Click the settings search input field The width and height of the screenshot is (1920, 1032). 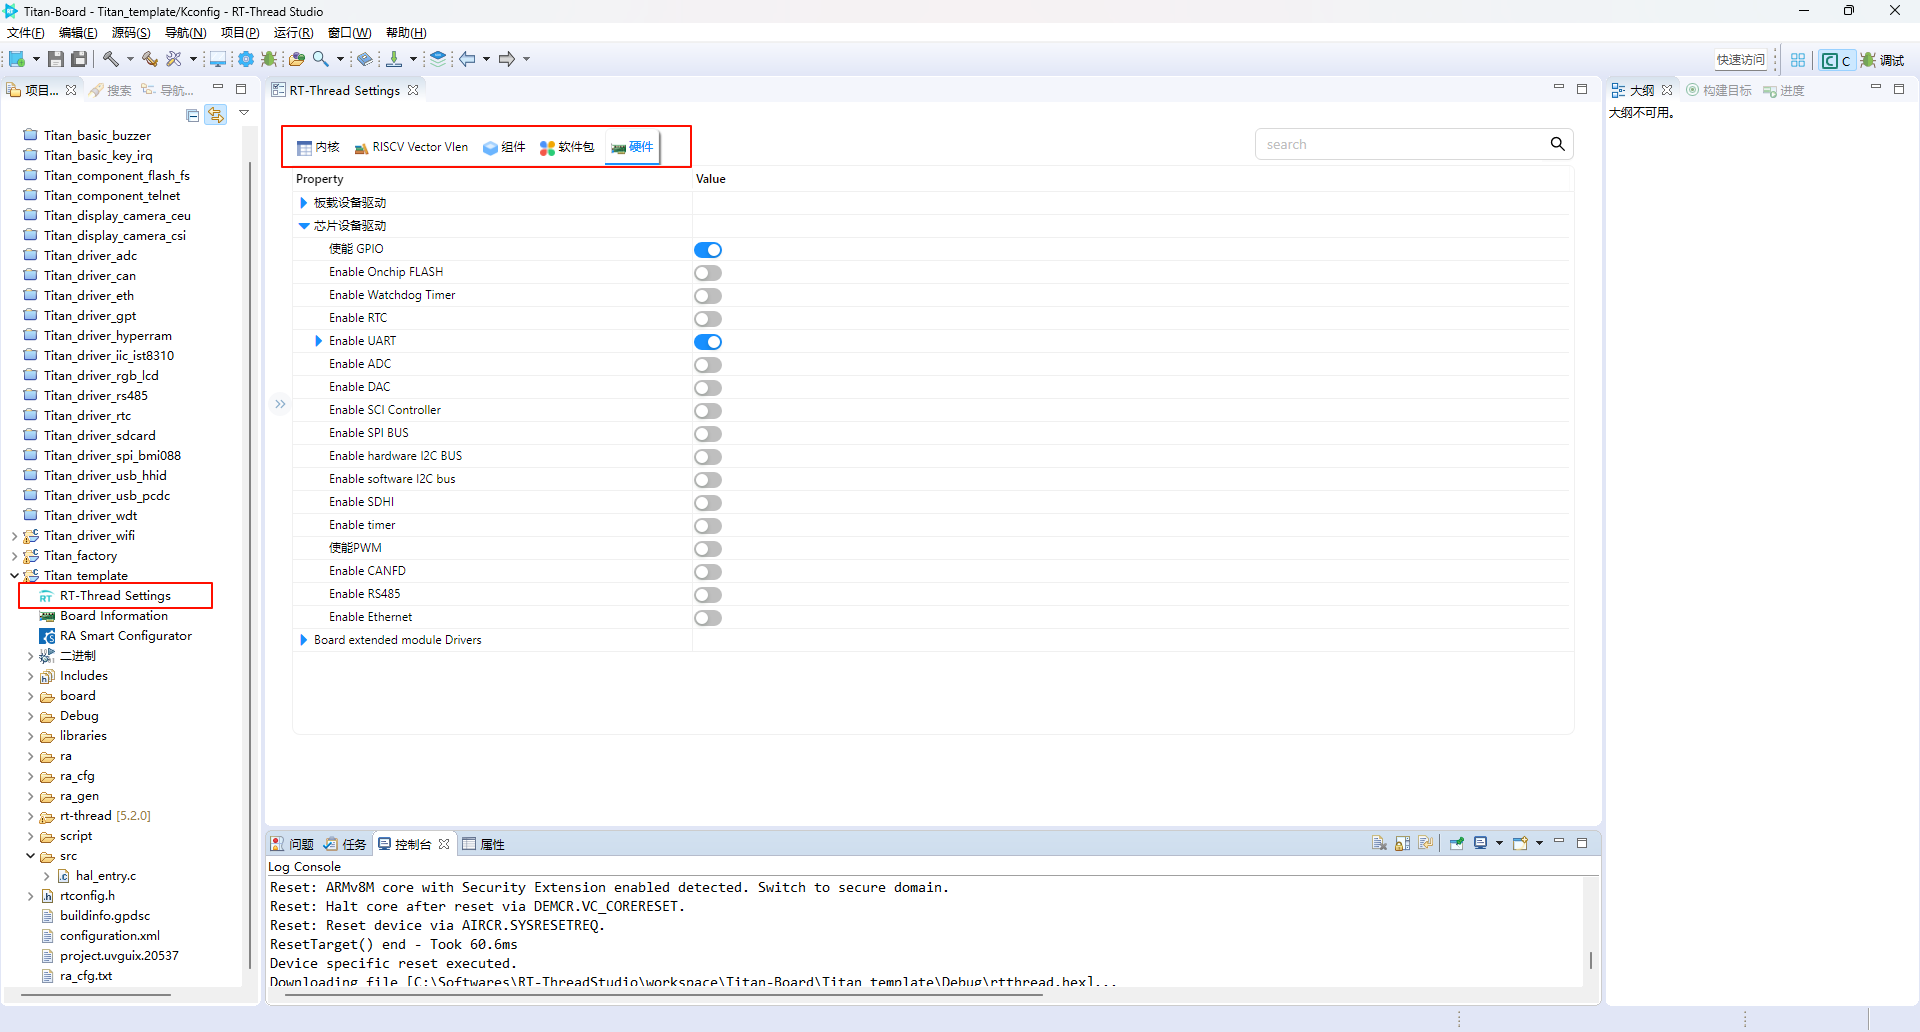tap(1400, 144)
